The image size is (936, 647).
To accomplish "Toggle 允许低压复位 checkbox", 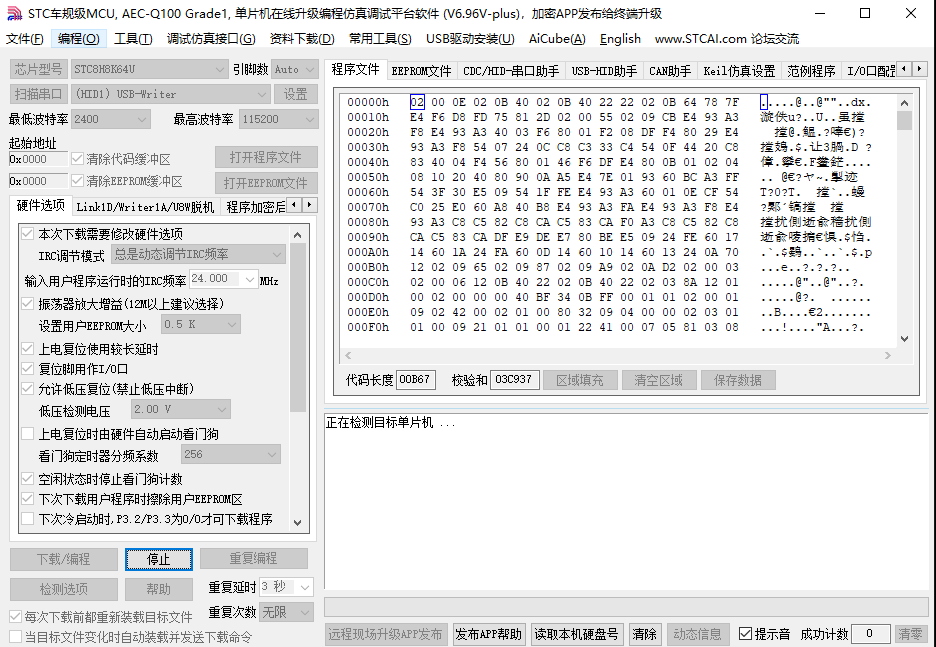I will coord(27,389).
